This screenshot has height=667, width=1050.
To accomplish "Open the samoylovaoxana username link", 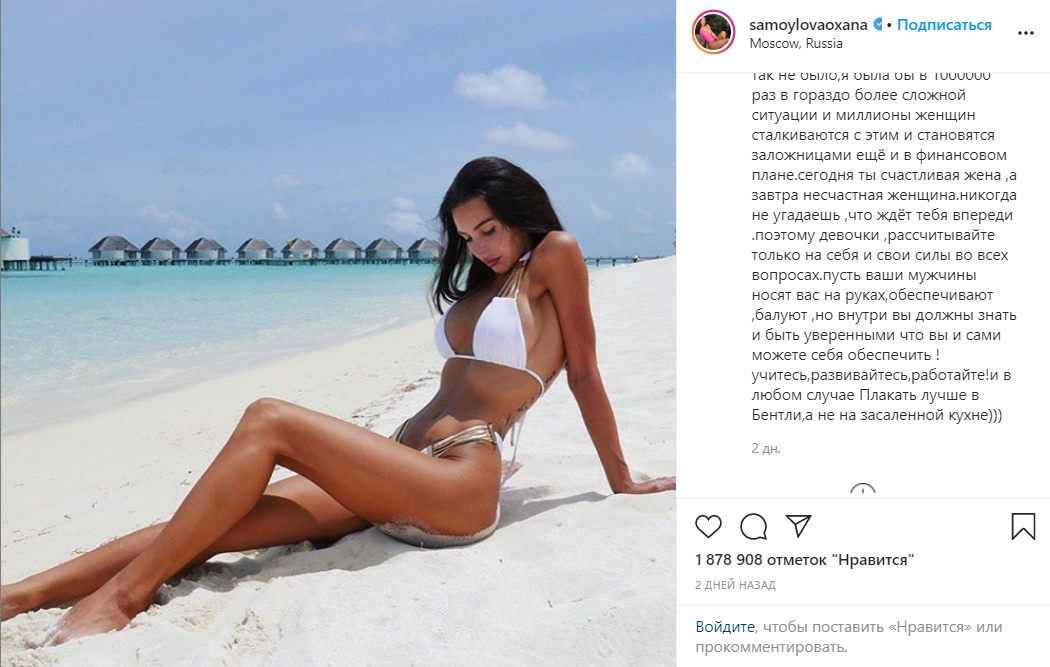I will pos(808,25).
